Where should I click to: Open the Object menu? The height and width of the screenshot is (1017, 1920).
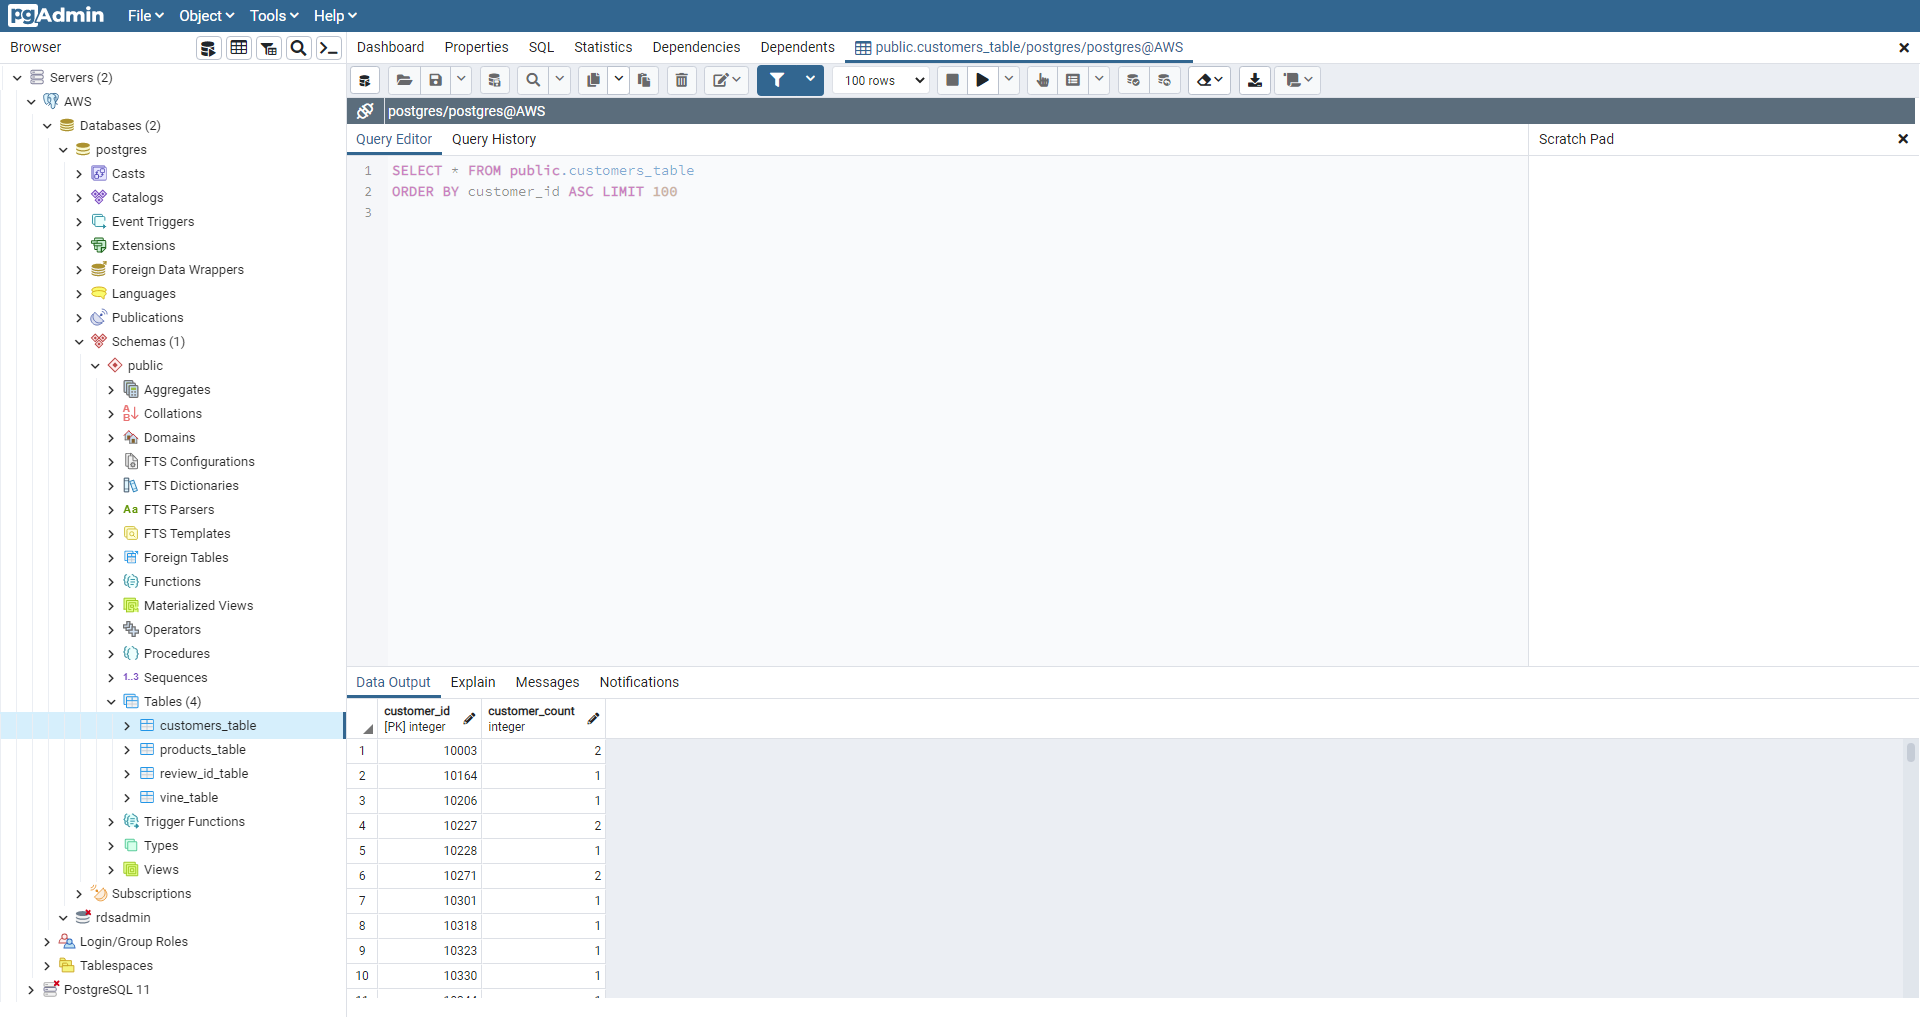coord(206,16)
